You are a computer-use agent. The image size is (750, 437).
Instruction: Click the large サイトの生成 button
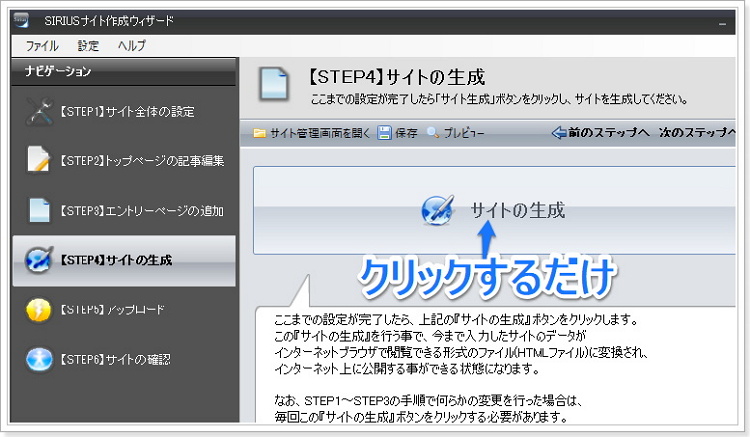tap(494, 210)
